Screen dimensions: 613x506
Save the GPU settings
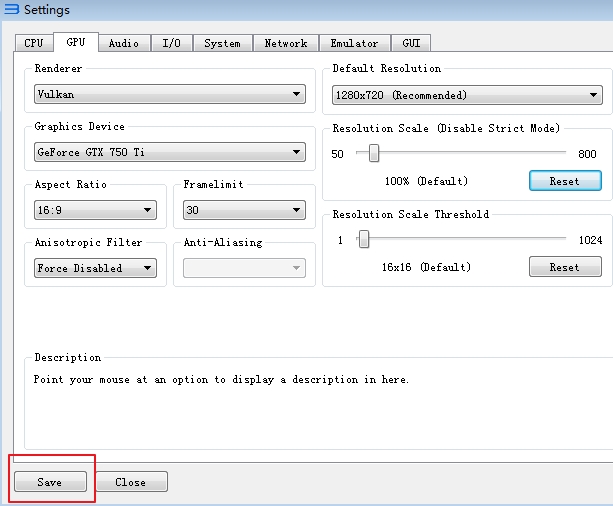(50, 482)
